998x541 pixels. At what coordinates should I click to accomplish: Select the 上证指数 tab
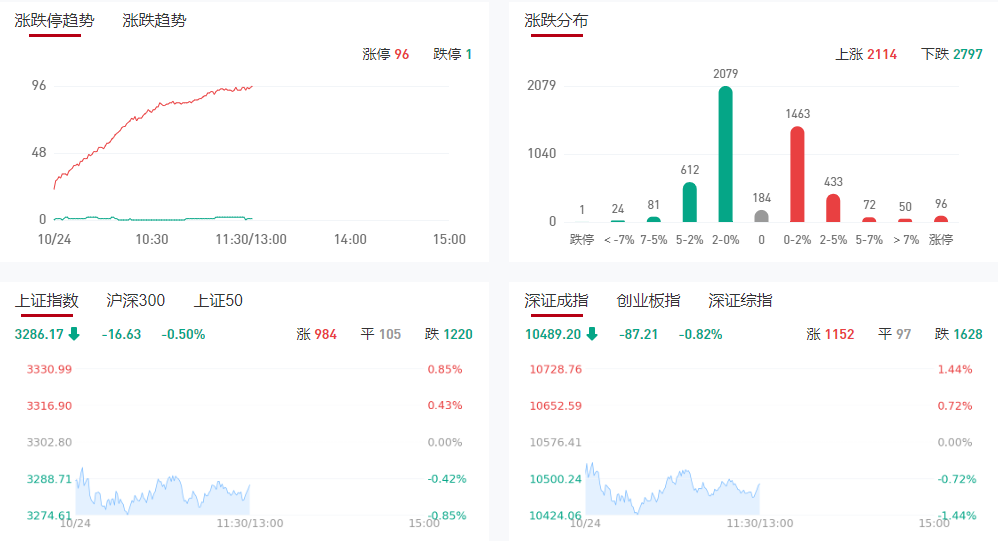tap(47, 300)
